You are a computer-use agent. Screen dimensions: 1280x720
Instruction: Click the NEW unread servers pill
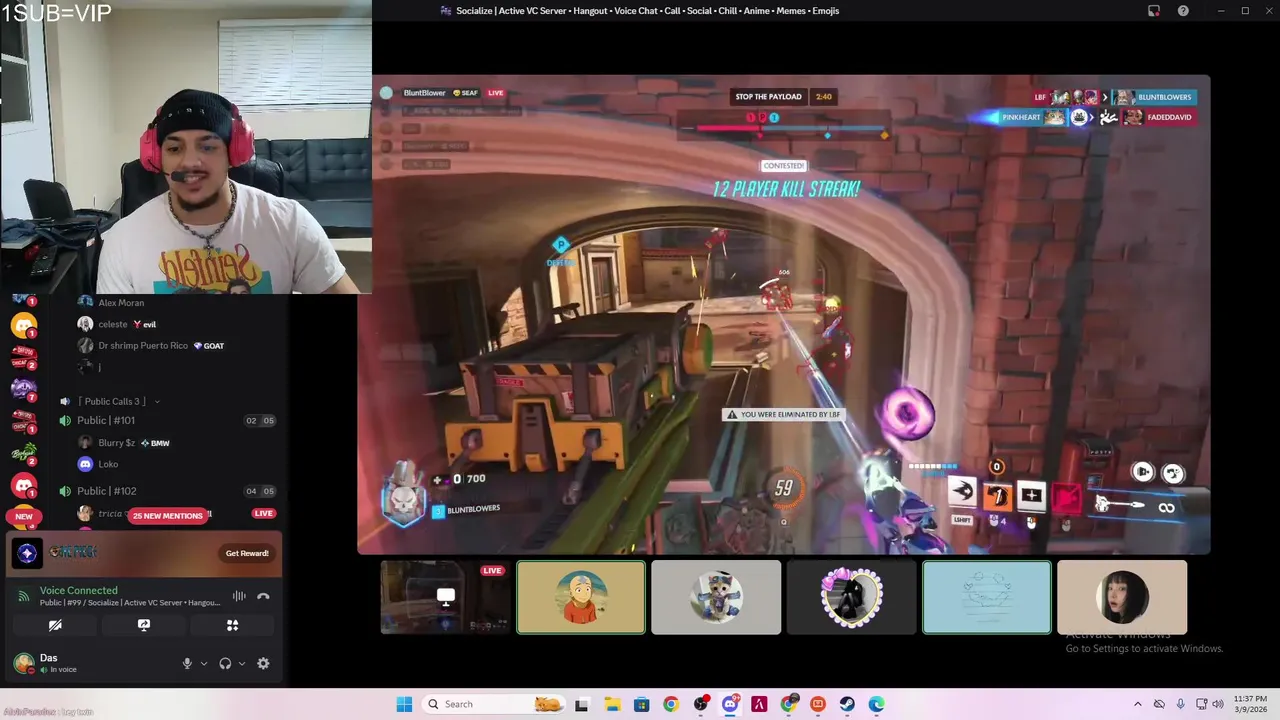pos(24,516)
